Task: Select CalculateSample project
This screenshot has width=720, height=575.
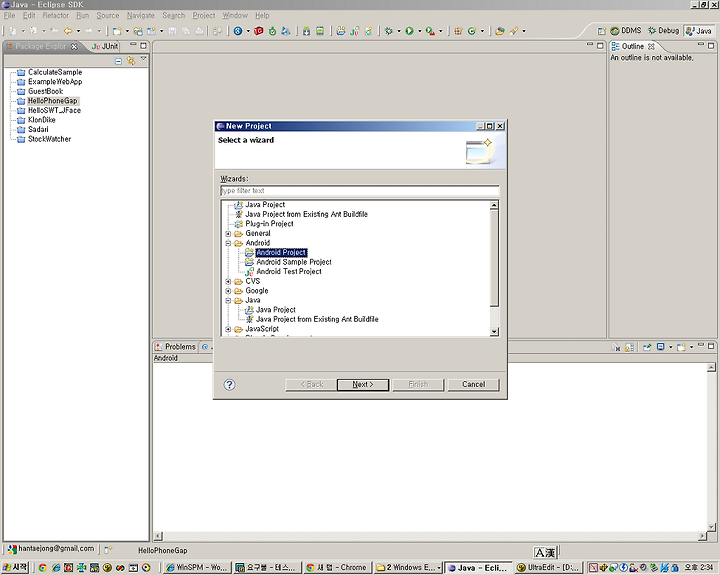Action: [x=55, y=72]
